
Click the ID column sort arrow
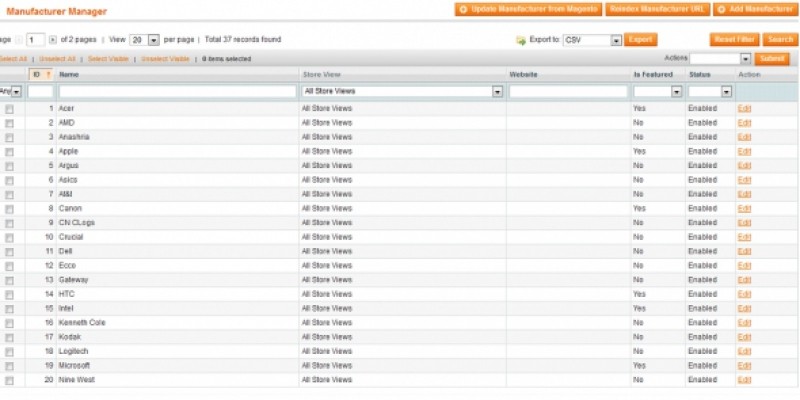[47, 75]
